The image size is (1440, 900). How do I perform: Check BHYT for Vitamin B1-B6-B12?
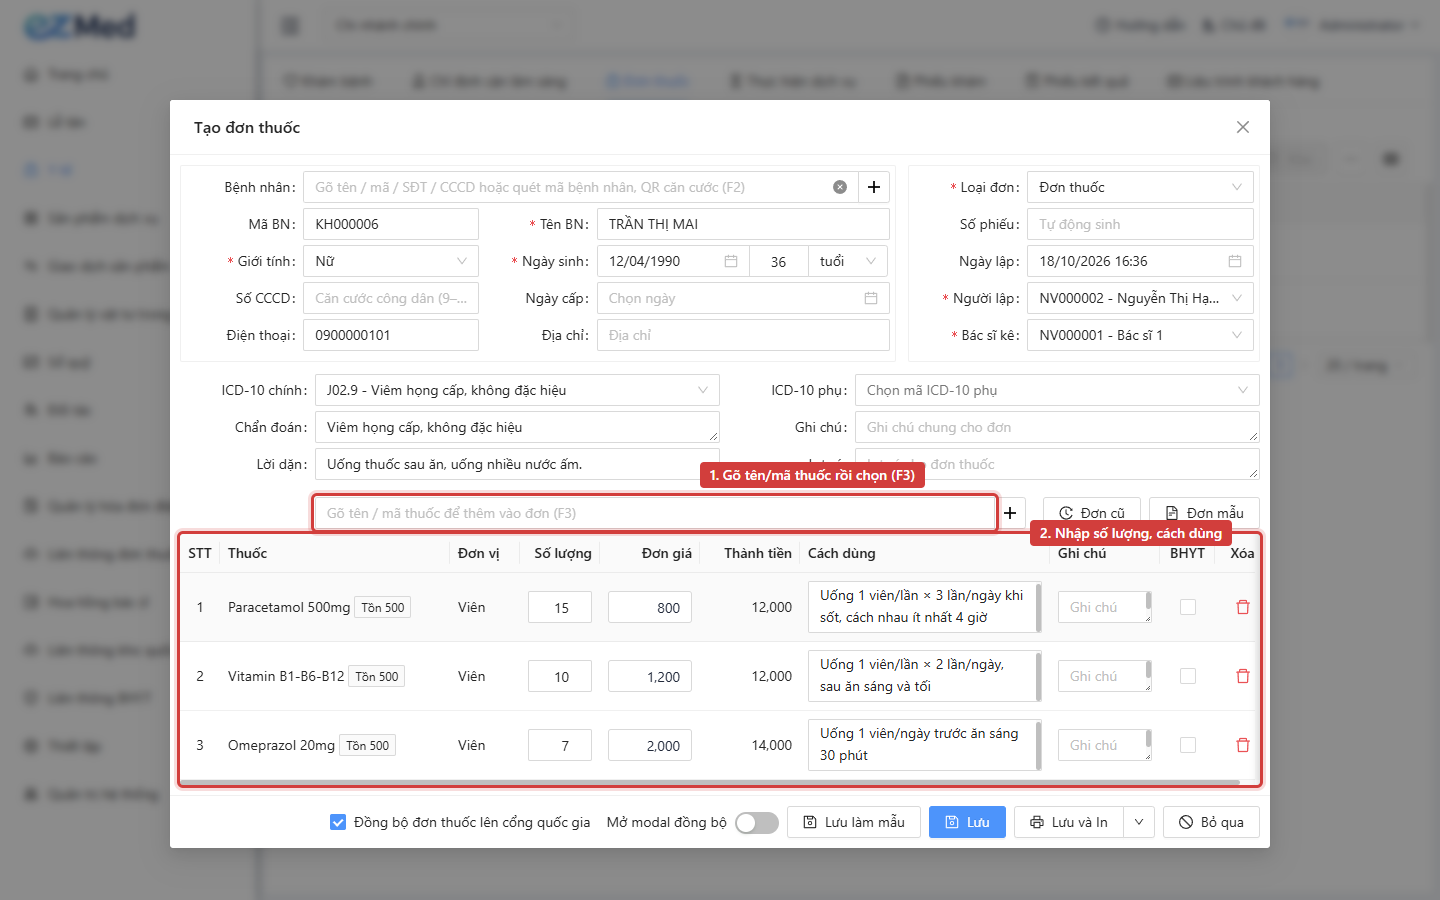1188,676
